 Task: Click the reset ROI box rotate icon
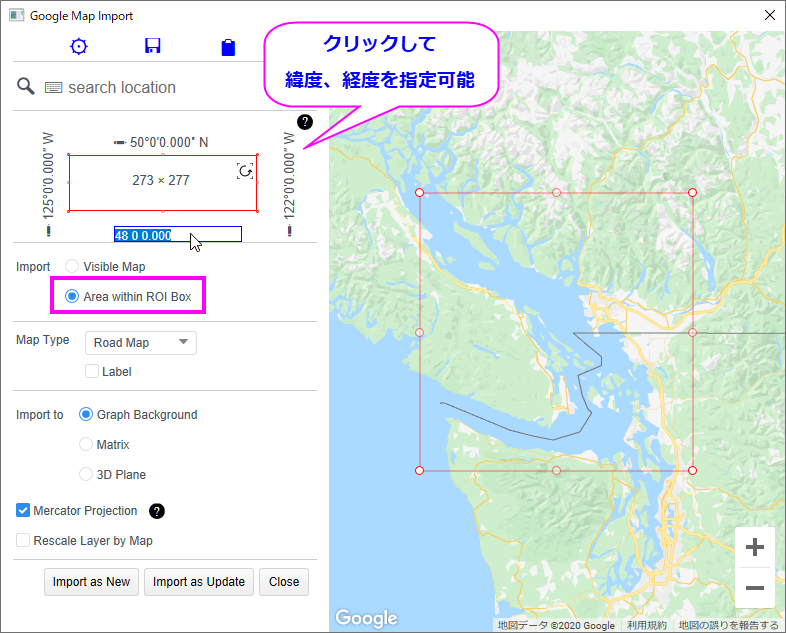pyautogui.click(x=245, y=171)
